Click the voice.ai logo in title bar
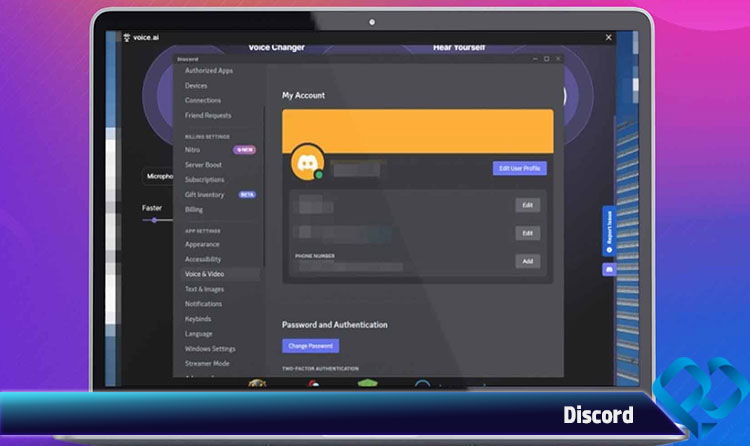This screenshot has width=750, height=446. [x=141, y=37]
